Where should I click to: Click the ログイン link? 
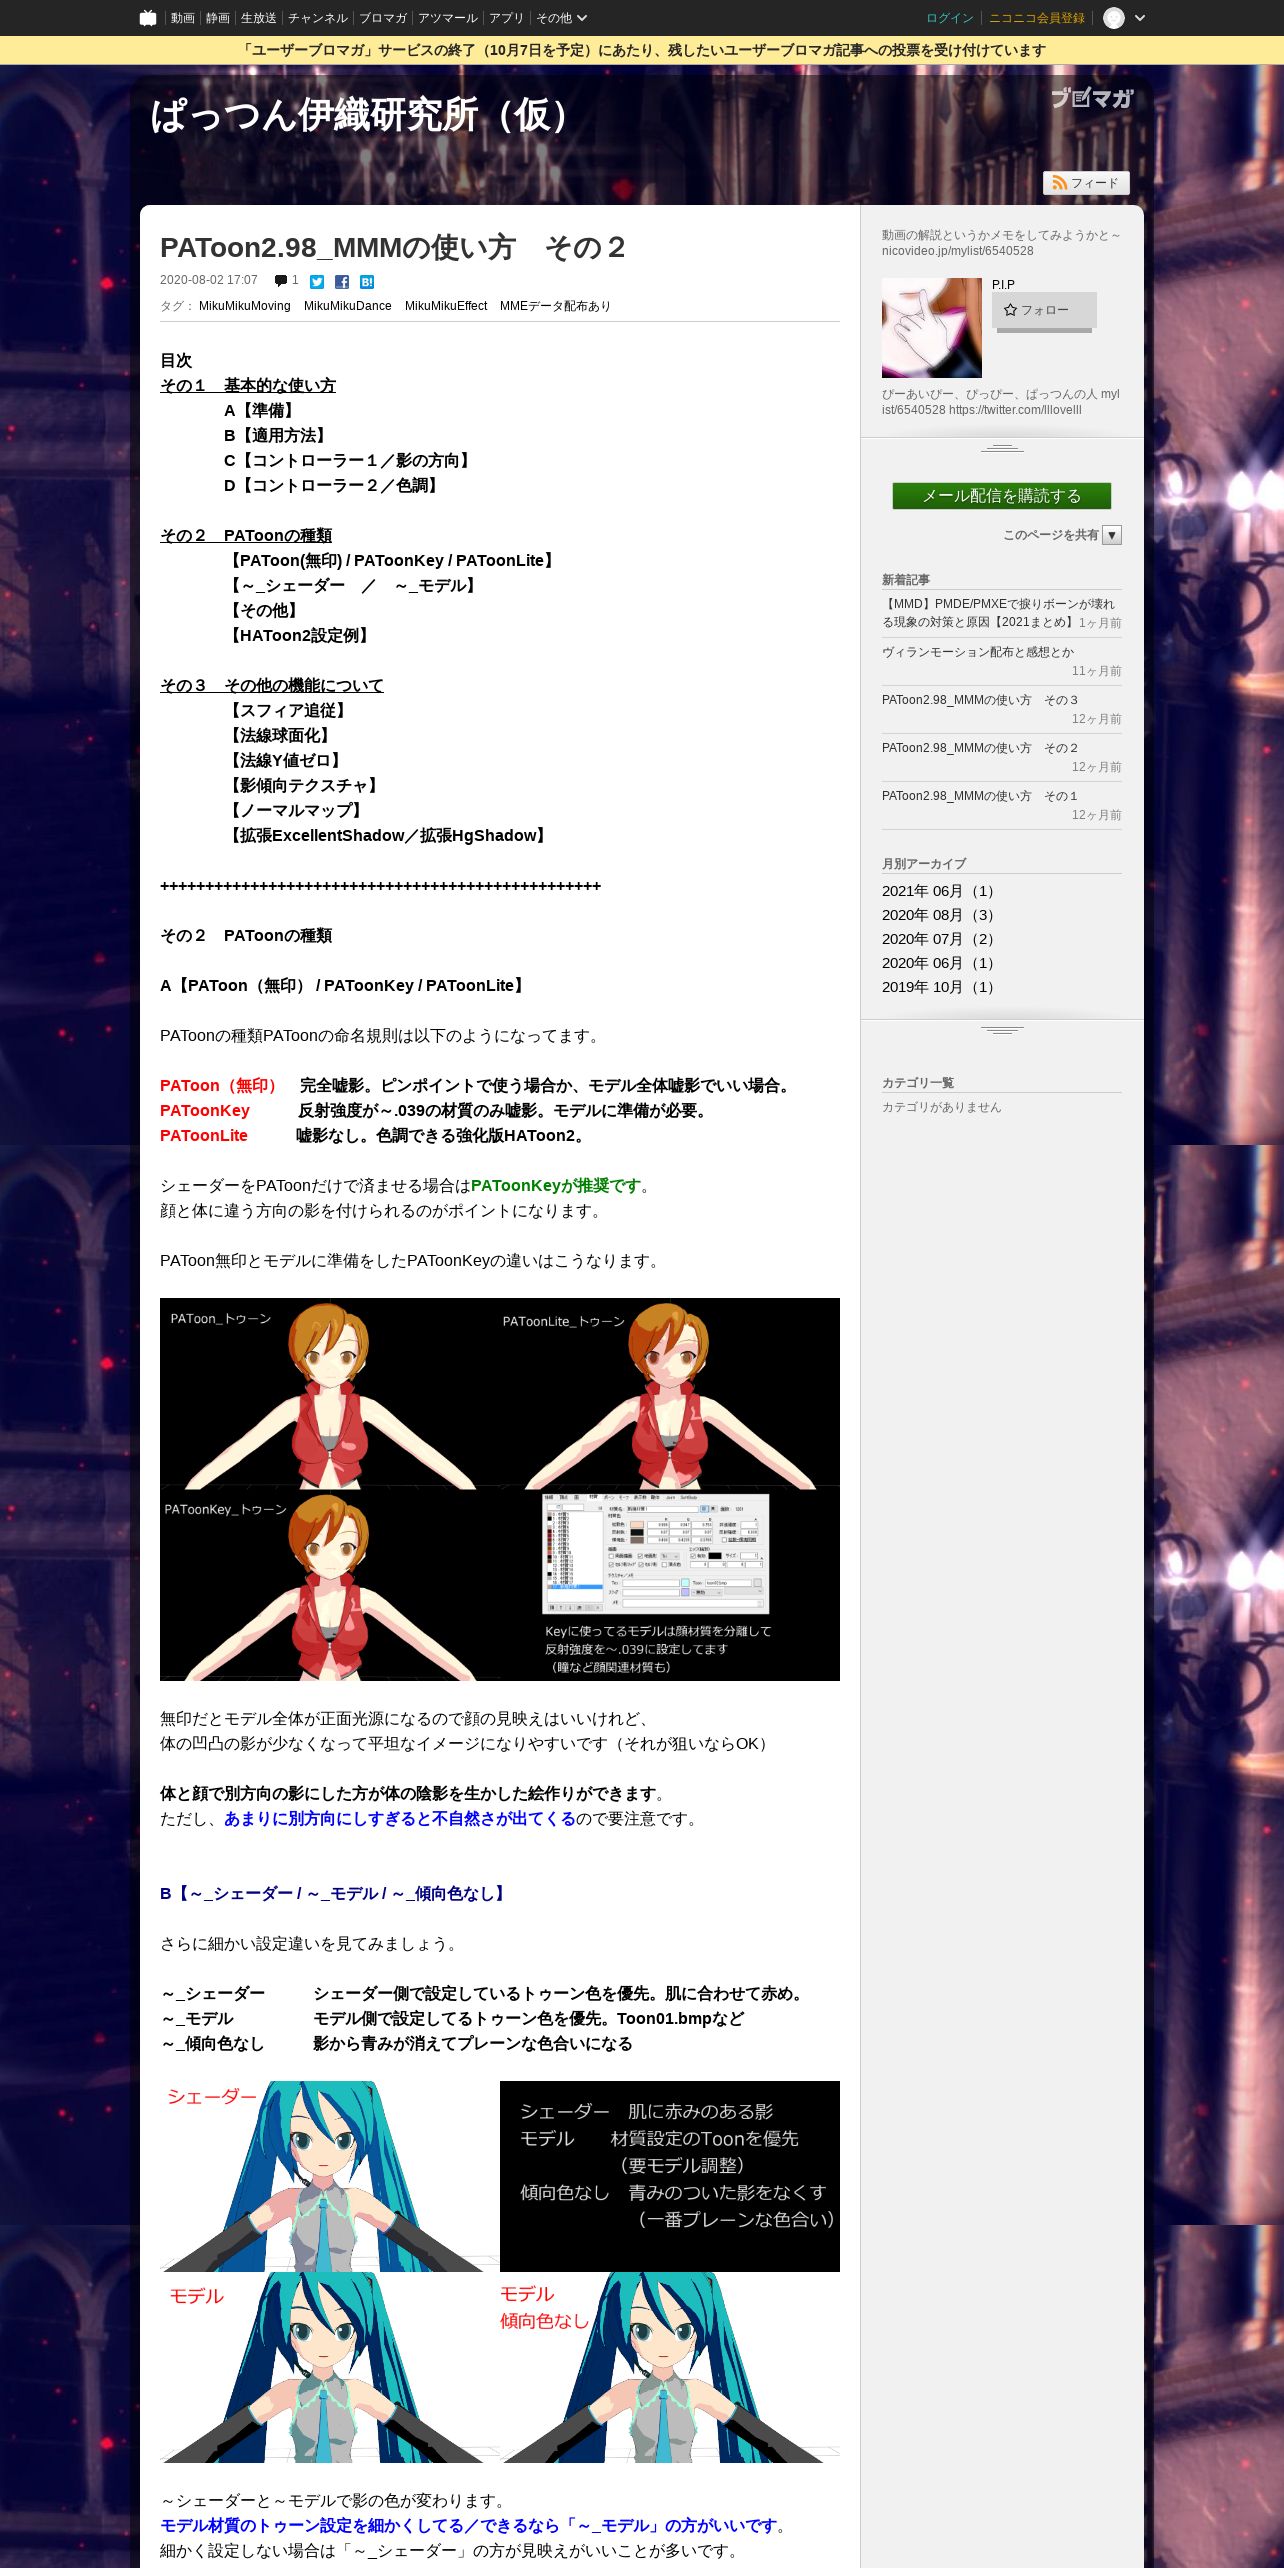(950, 18)
